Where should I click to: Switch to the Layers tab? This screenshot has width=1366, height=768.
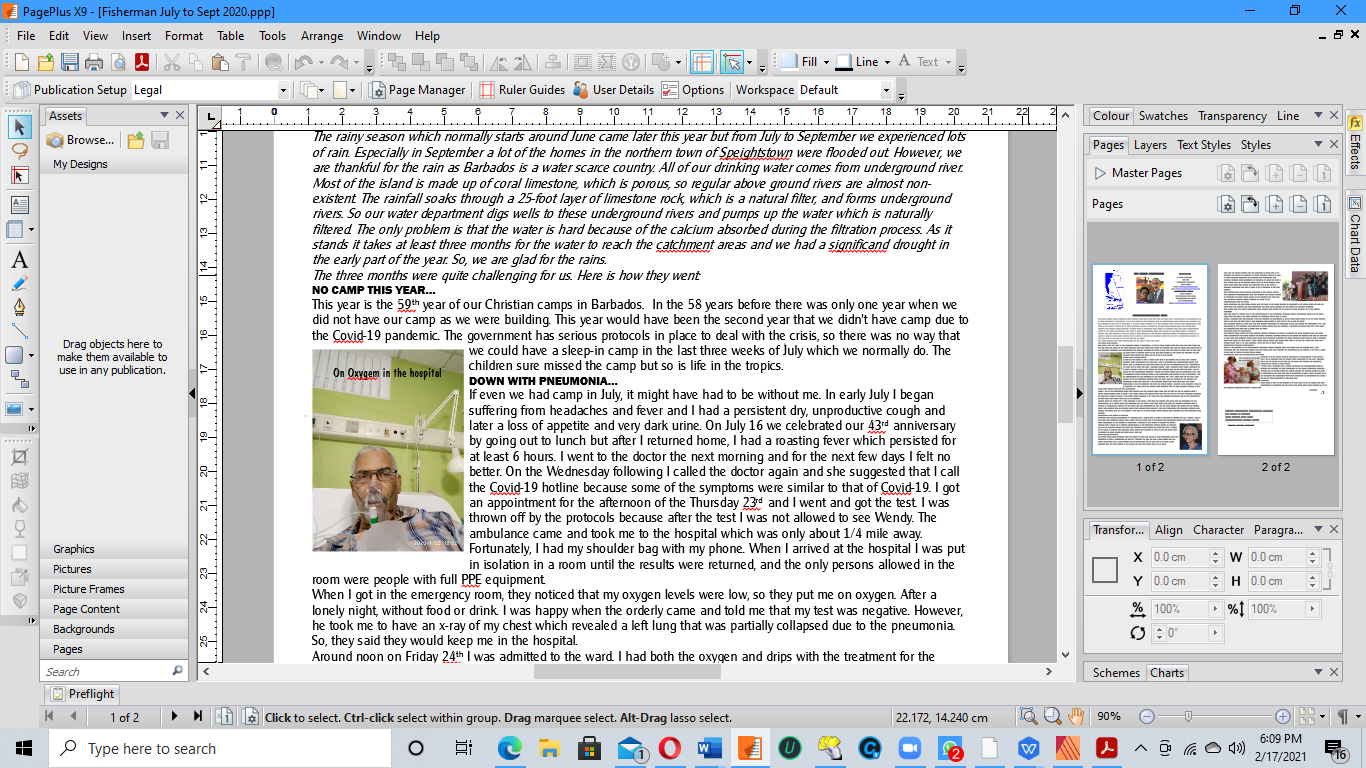coord(1150,144)
